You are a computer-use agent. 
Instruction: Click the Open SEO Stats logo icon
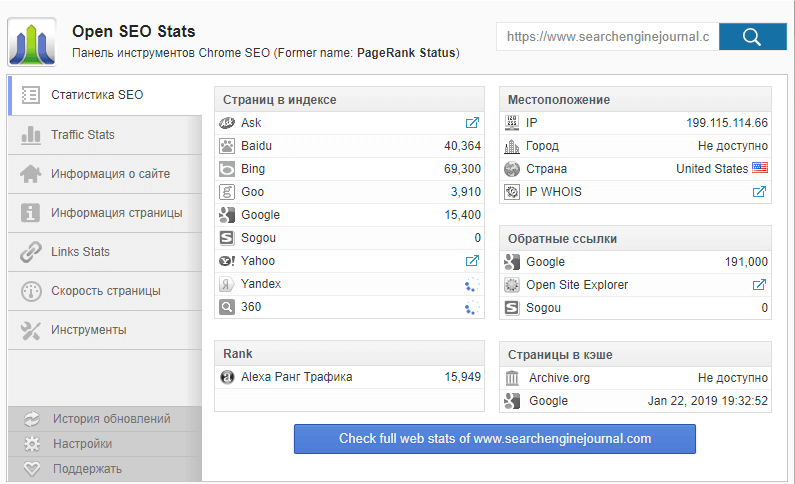coord(31,42)
